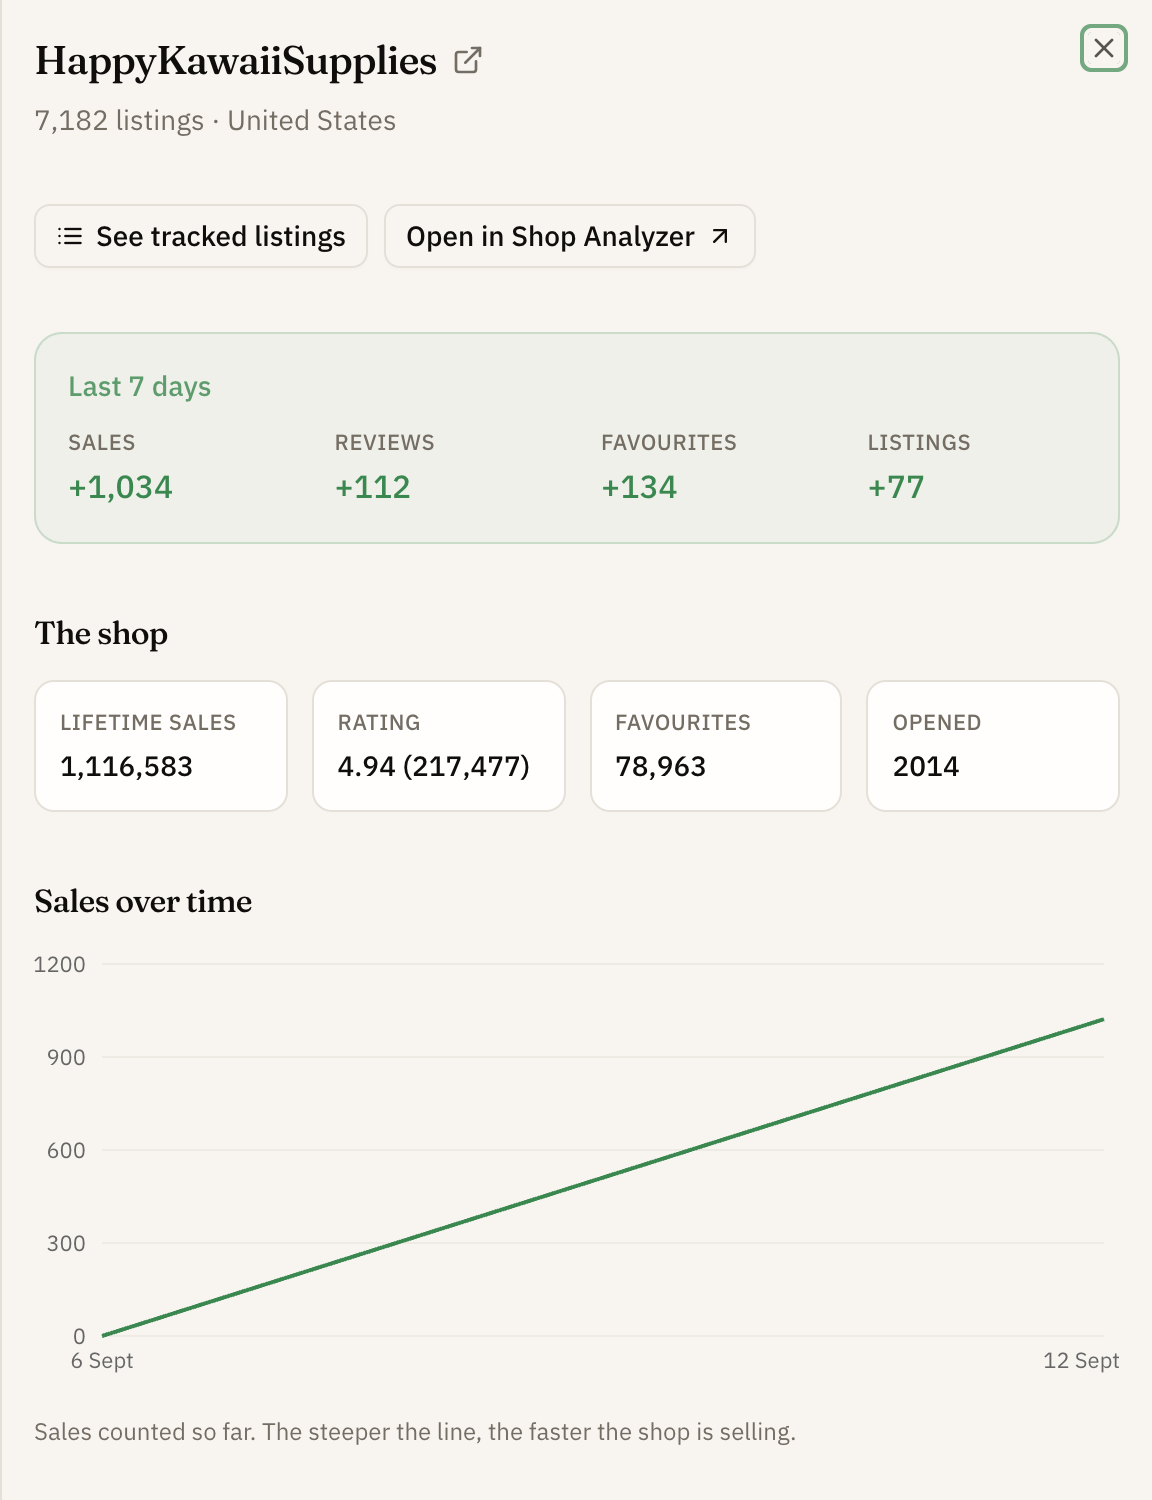This screenshot has height=1500, width=1152.
Task: Click the +77 listings figure
Action: click(896, 487)
